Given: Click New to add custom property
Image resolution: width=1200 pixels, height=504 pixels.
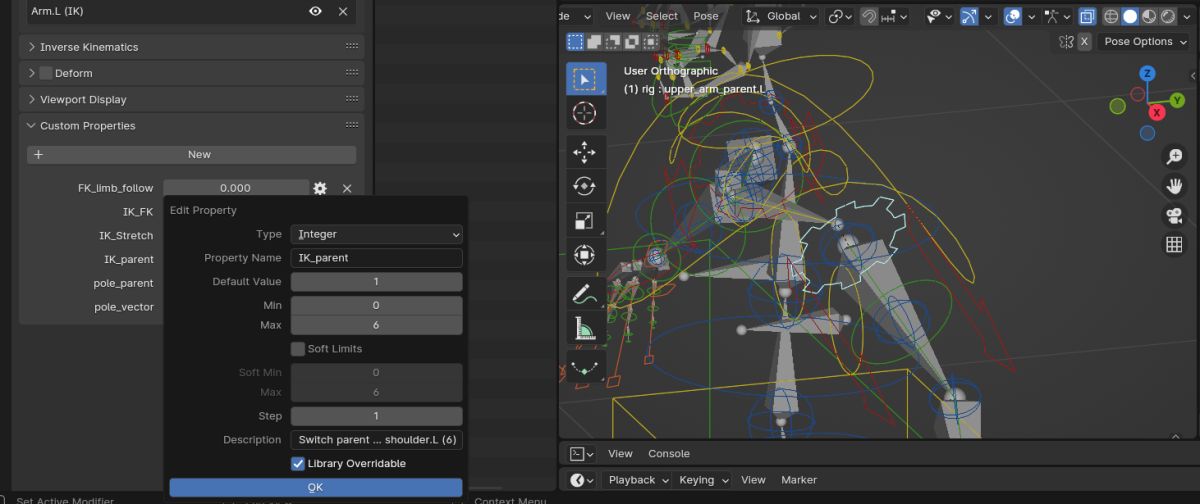Looking at the screenshot, I should (191, 155).
